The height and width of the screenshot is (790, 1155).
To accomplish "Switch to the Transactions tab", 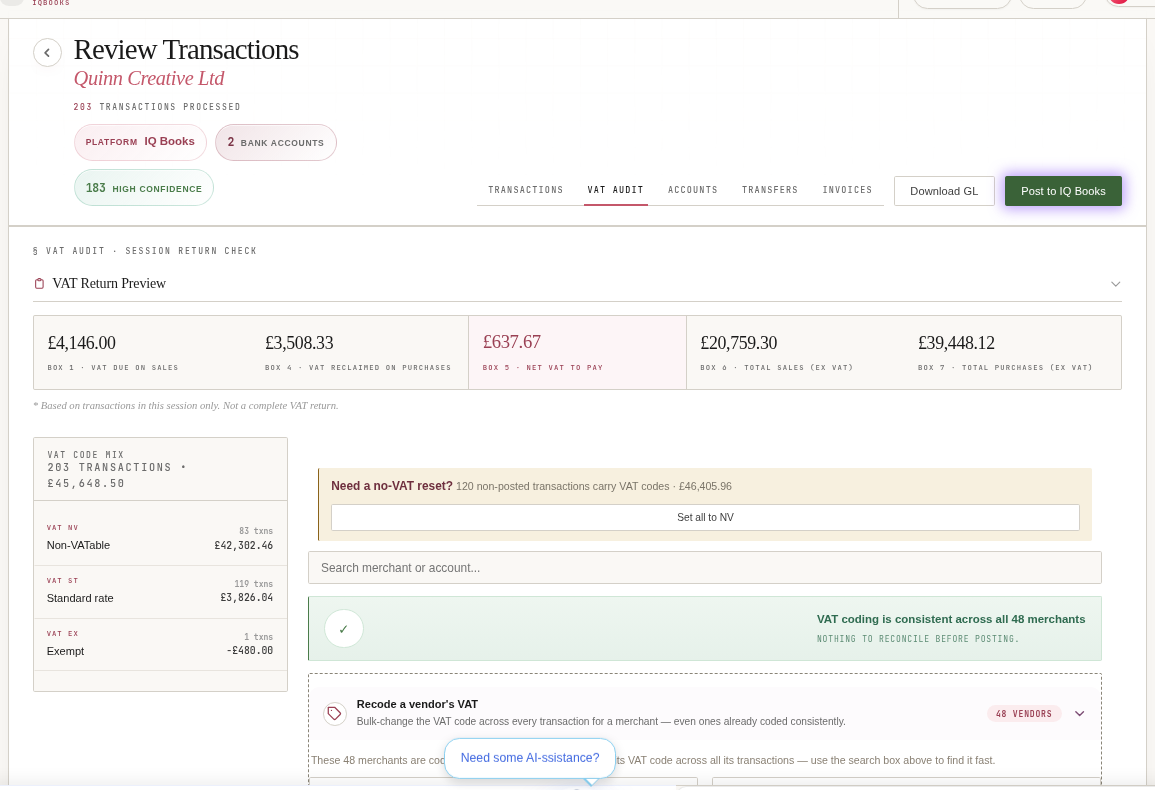I will pos(525,190).
